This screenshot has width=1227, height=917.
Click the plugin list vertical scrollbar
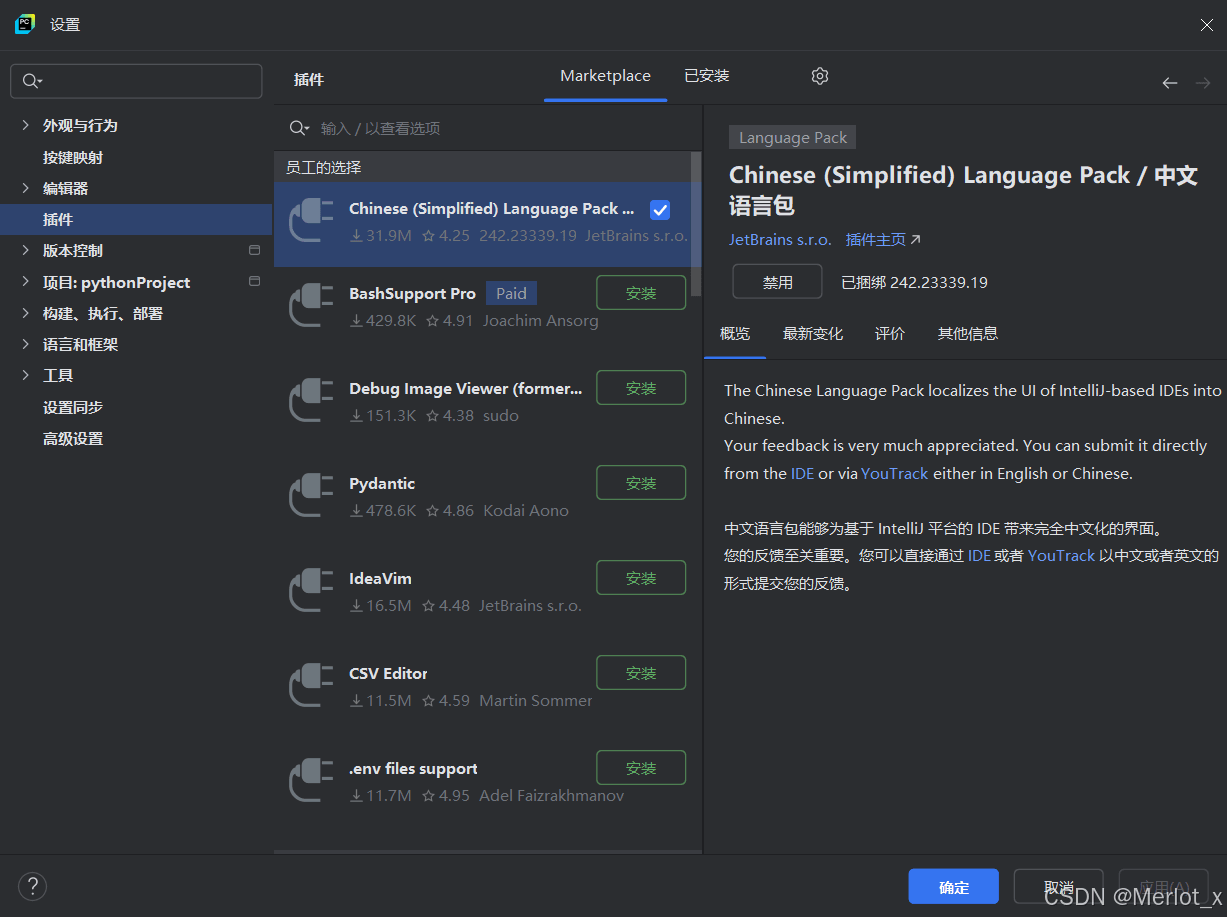(696, 223)
